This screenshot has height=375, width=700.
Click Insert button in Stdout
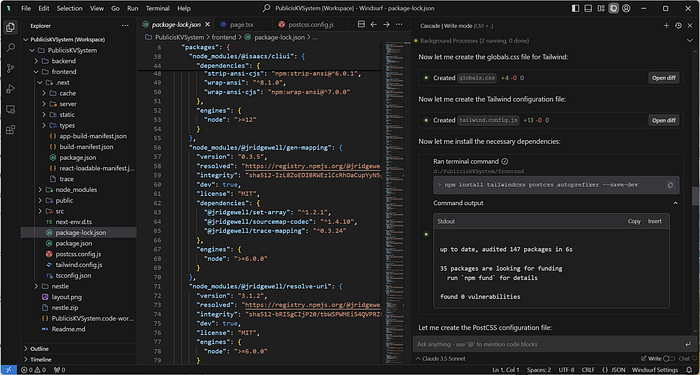(655, 221)
